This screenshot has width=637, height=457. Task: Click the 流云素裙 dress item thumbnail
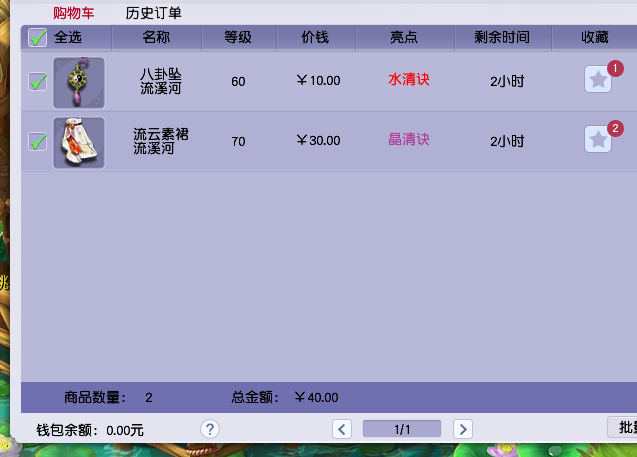coord(78,142)
